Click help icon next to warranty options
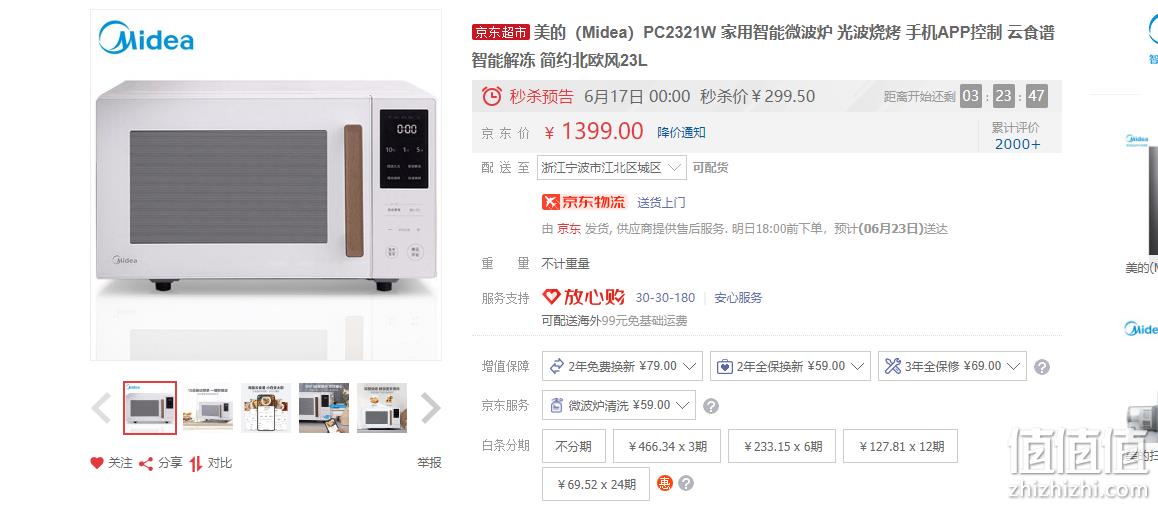This screenshot has height=507, width=1158. (1042, 367)
